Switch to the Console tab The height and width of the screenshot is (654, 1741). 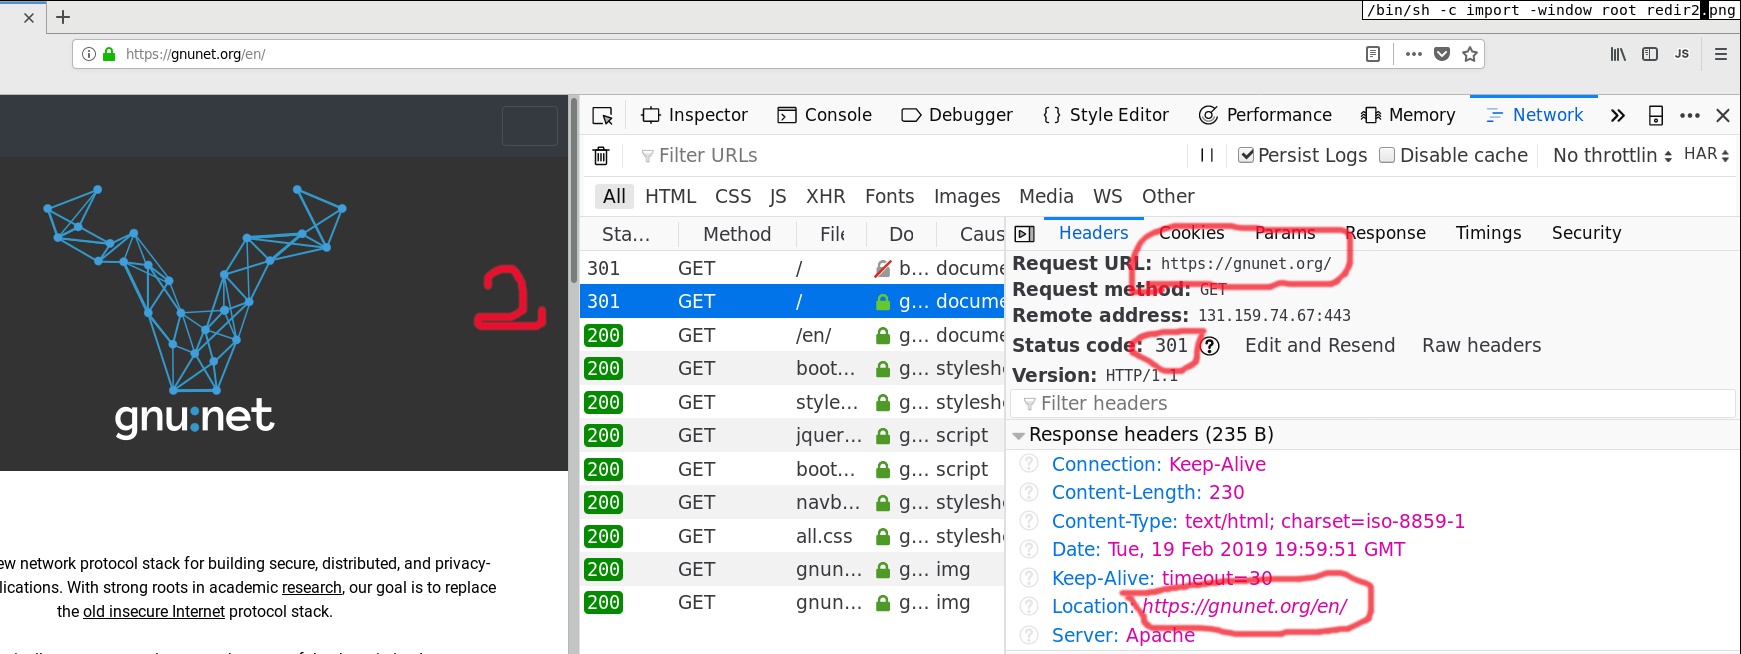(x=825, y=115)
